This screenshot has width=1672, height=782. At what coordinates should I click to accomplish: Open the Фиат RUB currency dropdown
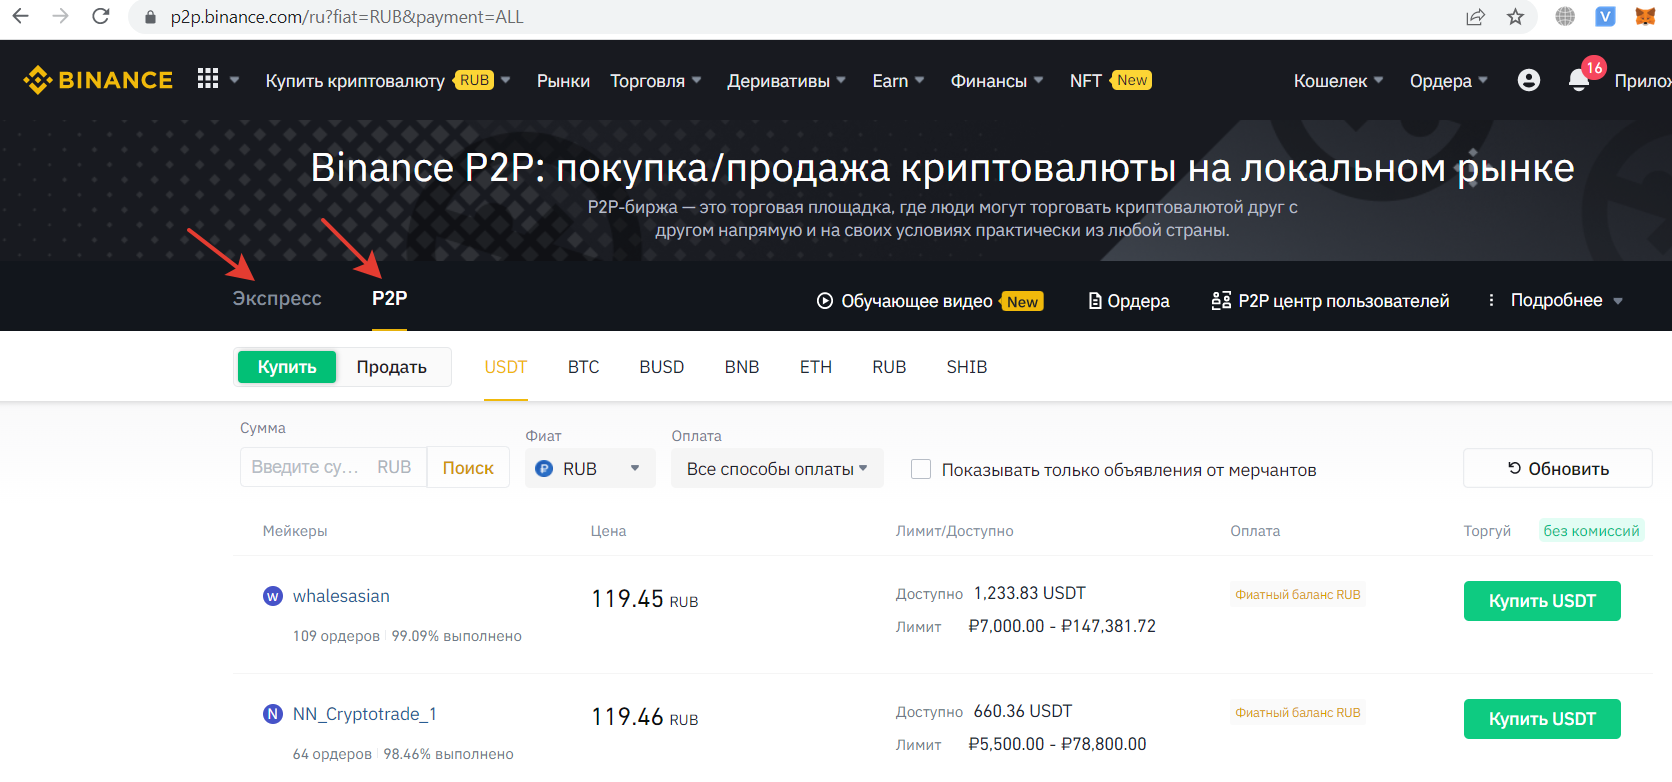coord(590,468)
